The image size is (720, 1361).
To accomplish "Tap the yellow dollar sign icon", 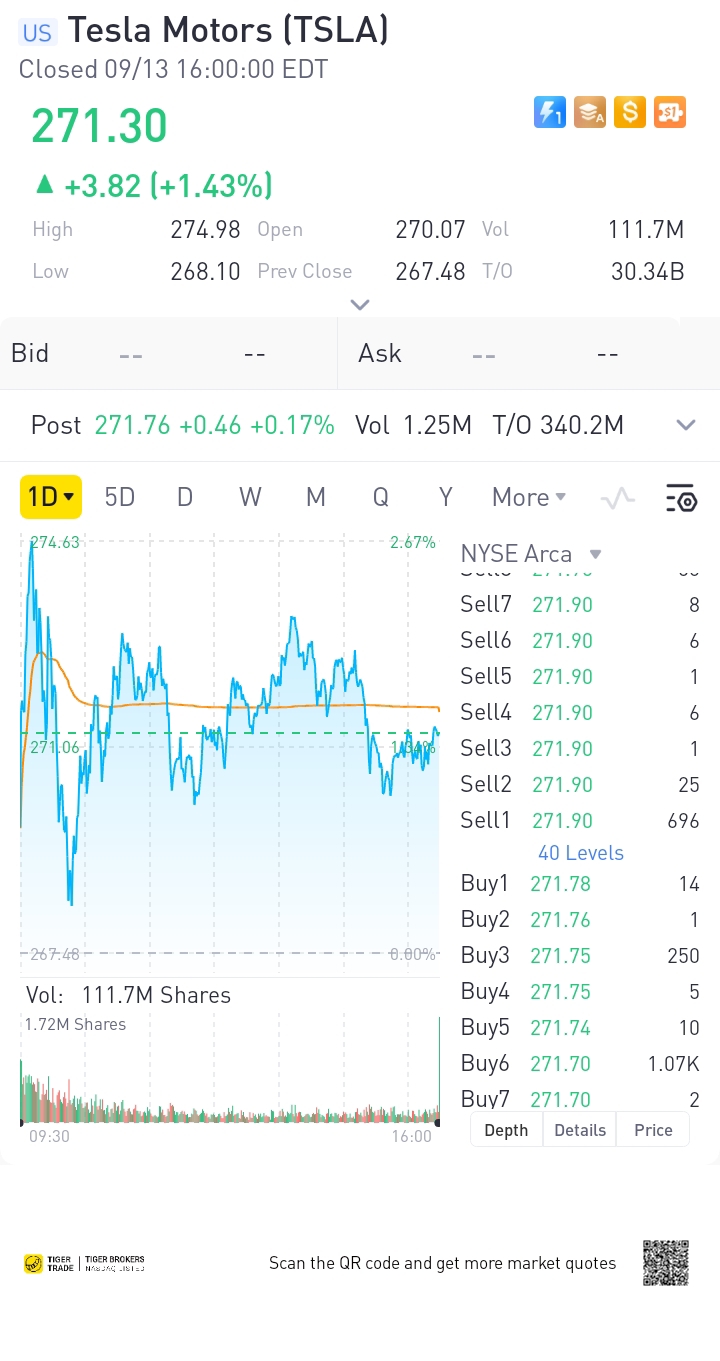I will click(x=630, y=112).
